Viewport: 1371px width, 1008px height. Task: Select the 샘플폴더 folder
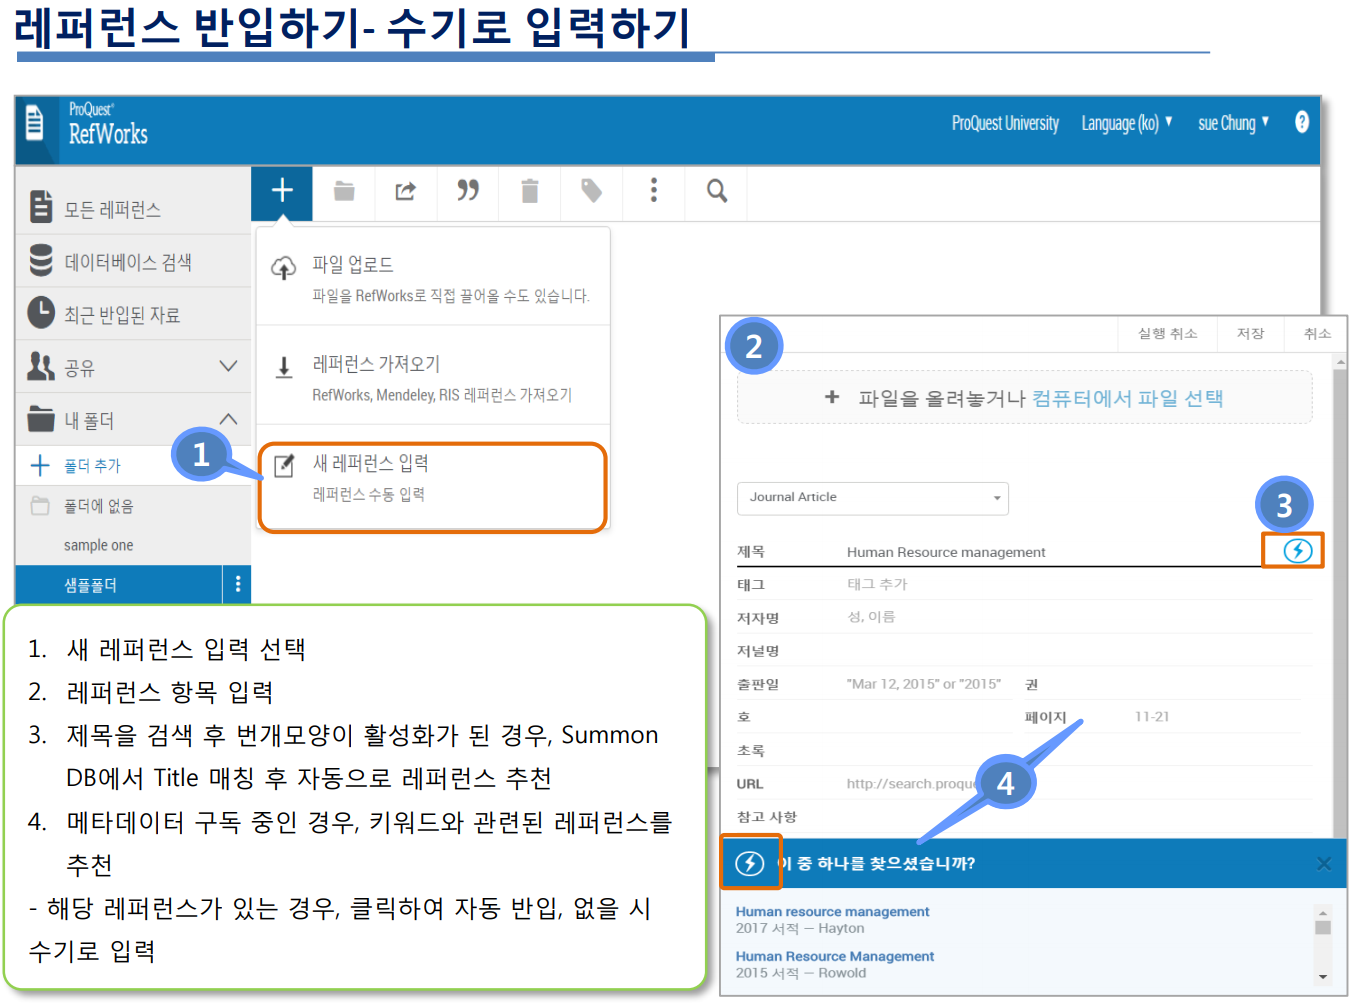click(x=119, y=584)
